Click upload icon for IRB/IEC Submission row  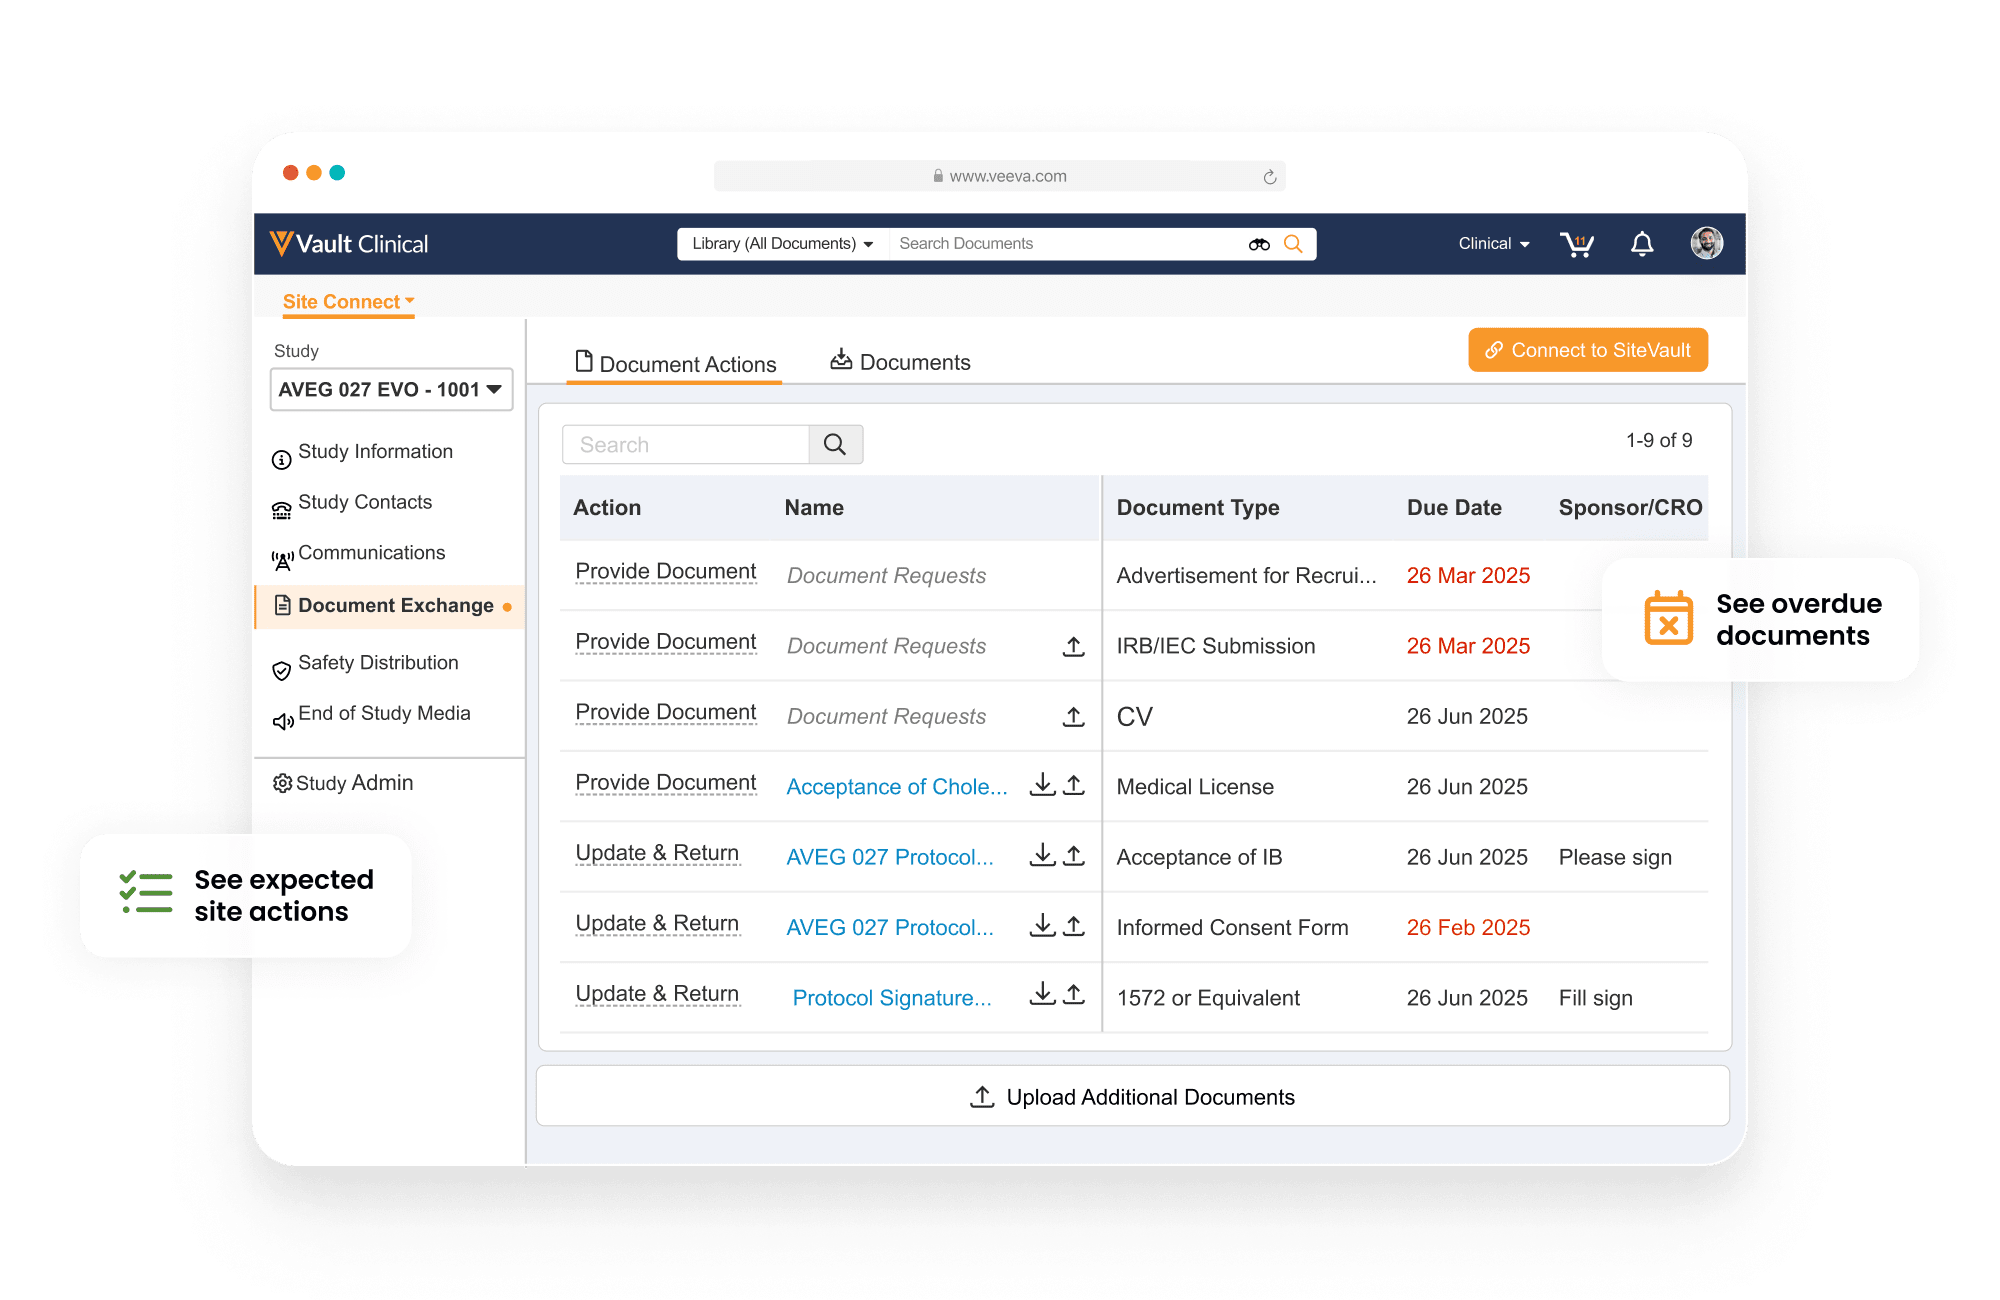tap(1073, 647)
